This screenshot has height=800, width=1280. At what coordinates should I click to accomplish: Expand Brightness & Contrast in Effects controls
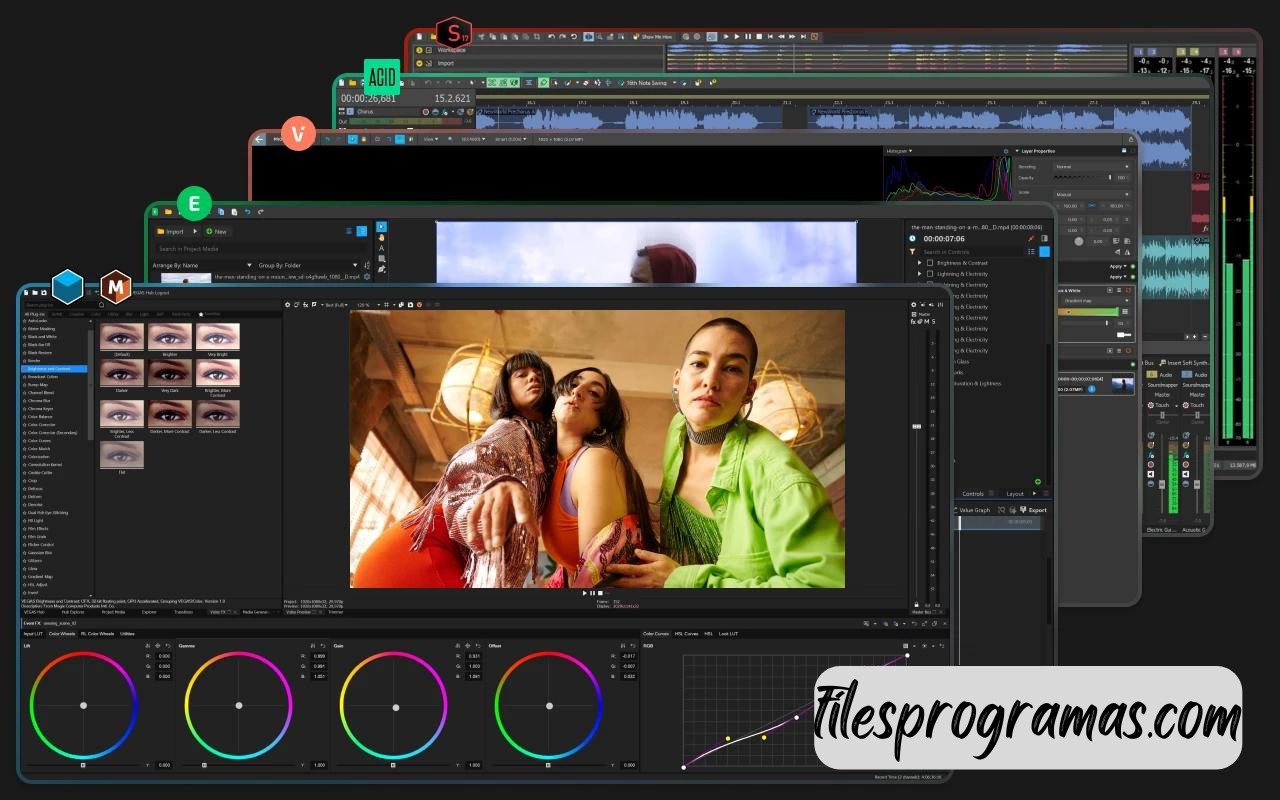(919, 263)
